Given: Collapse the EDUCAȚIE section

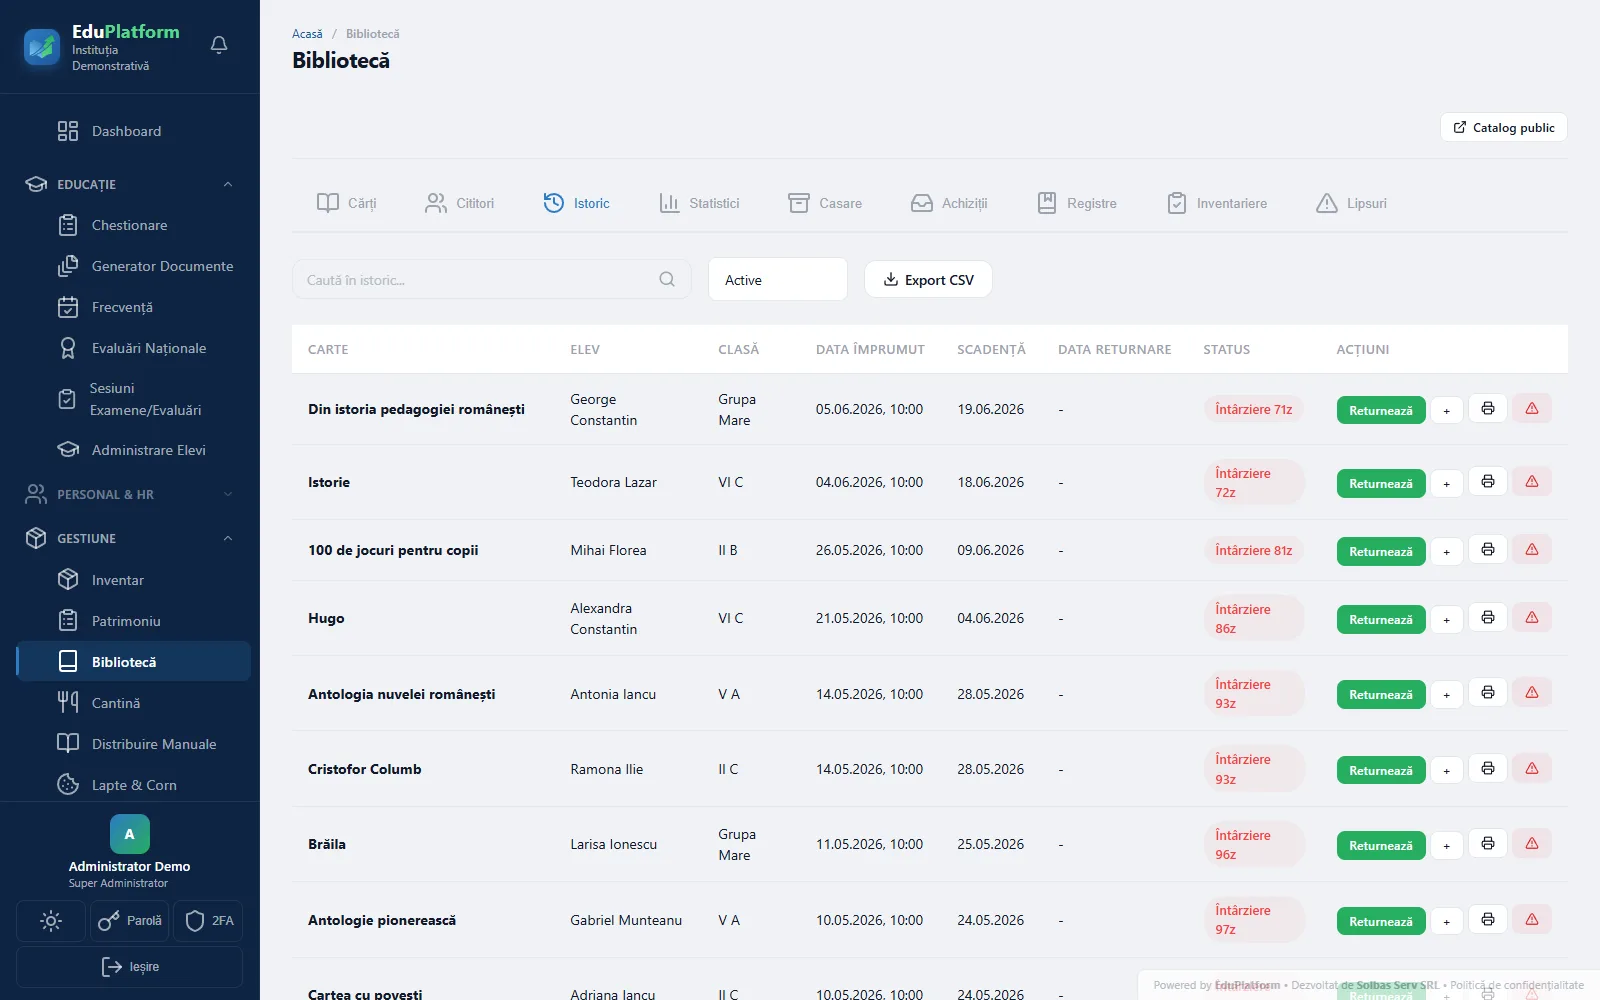Looking at the screenshot, I should tap(130, 184).
